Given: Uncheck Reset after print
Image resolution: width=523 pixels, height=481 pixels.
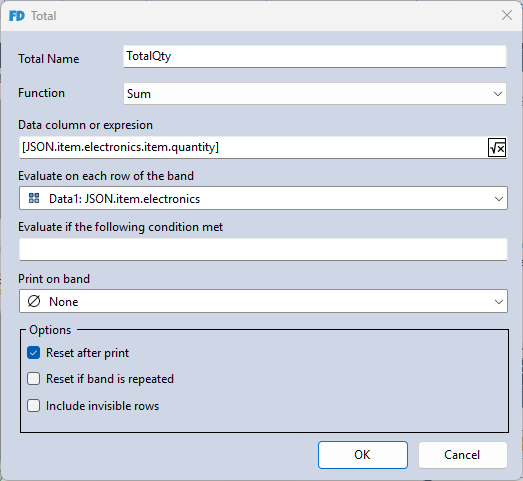Looking at the screenshot, I should tap(34, 353).
